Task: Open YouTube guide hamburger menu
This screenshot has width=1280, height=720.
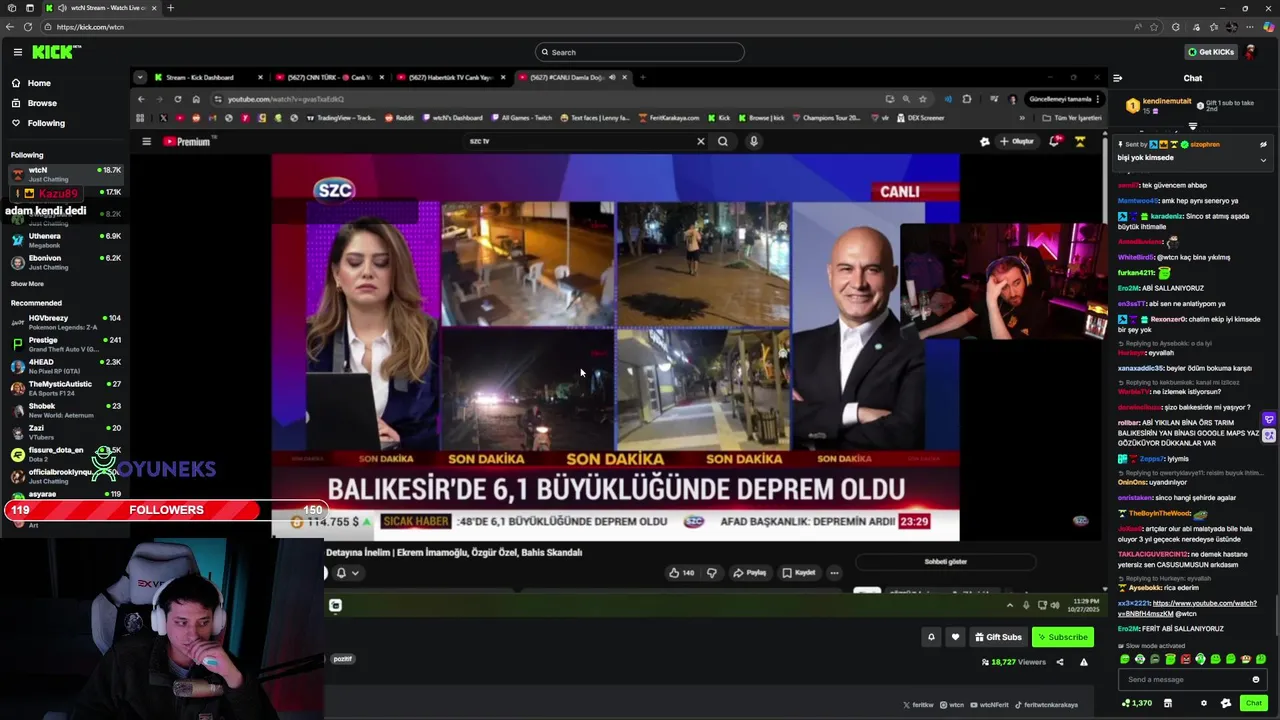Action: point(146,141)
